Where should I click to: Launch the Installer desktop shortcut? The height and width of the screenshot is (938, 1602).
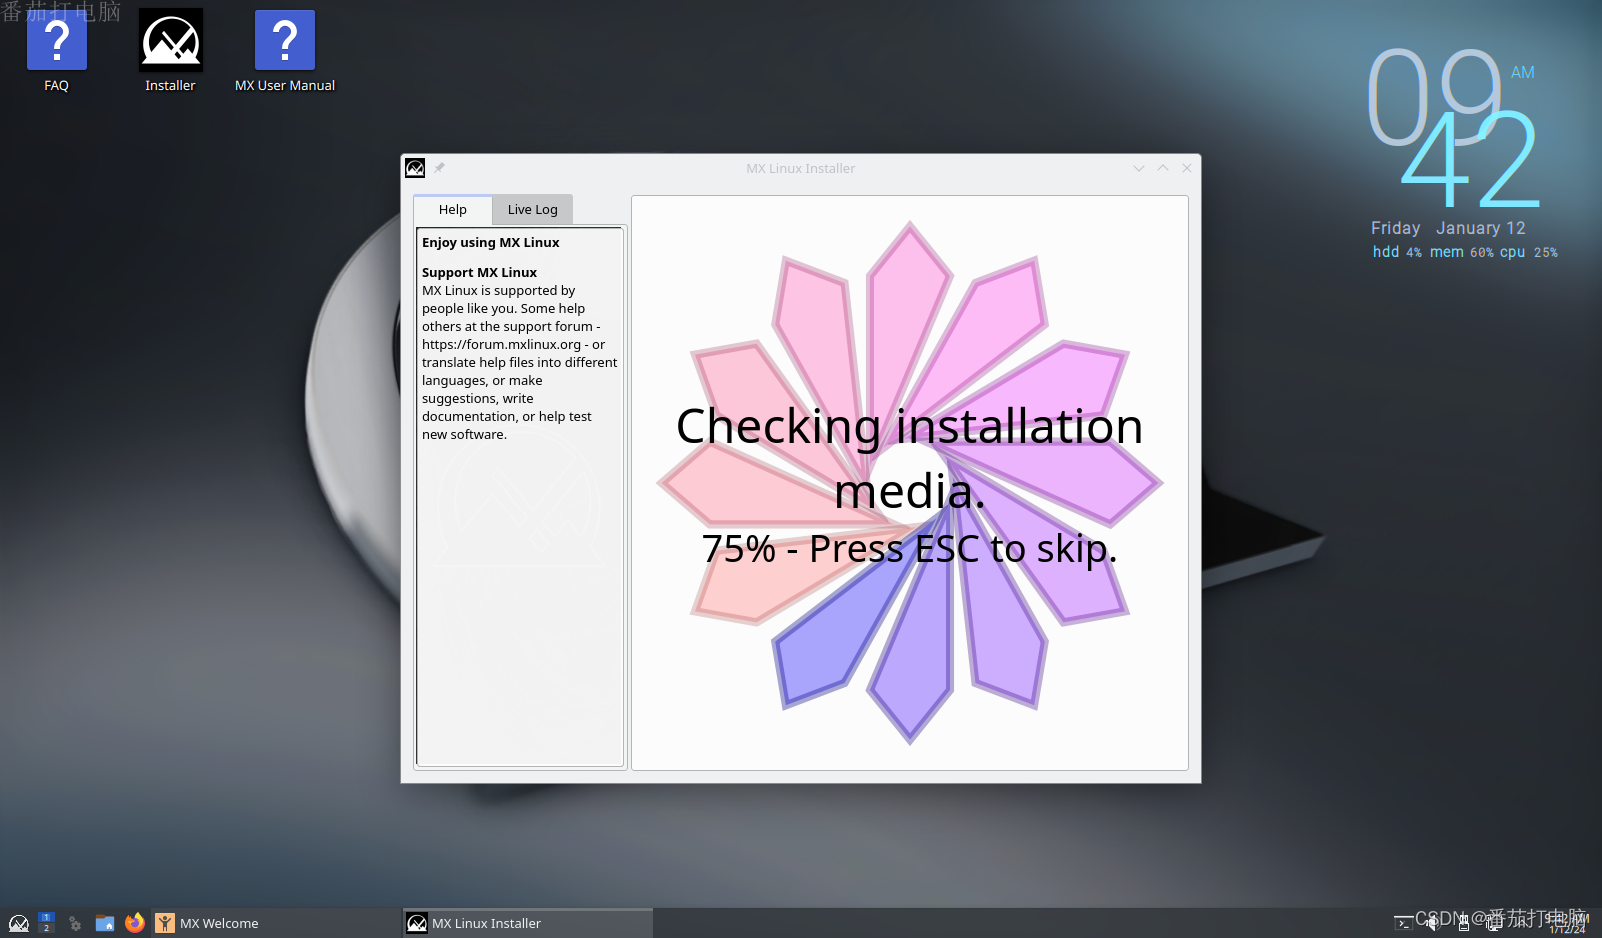coord(170,52)
